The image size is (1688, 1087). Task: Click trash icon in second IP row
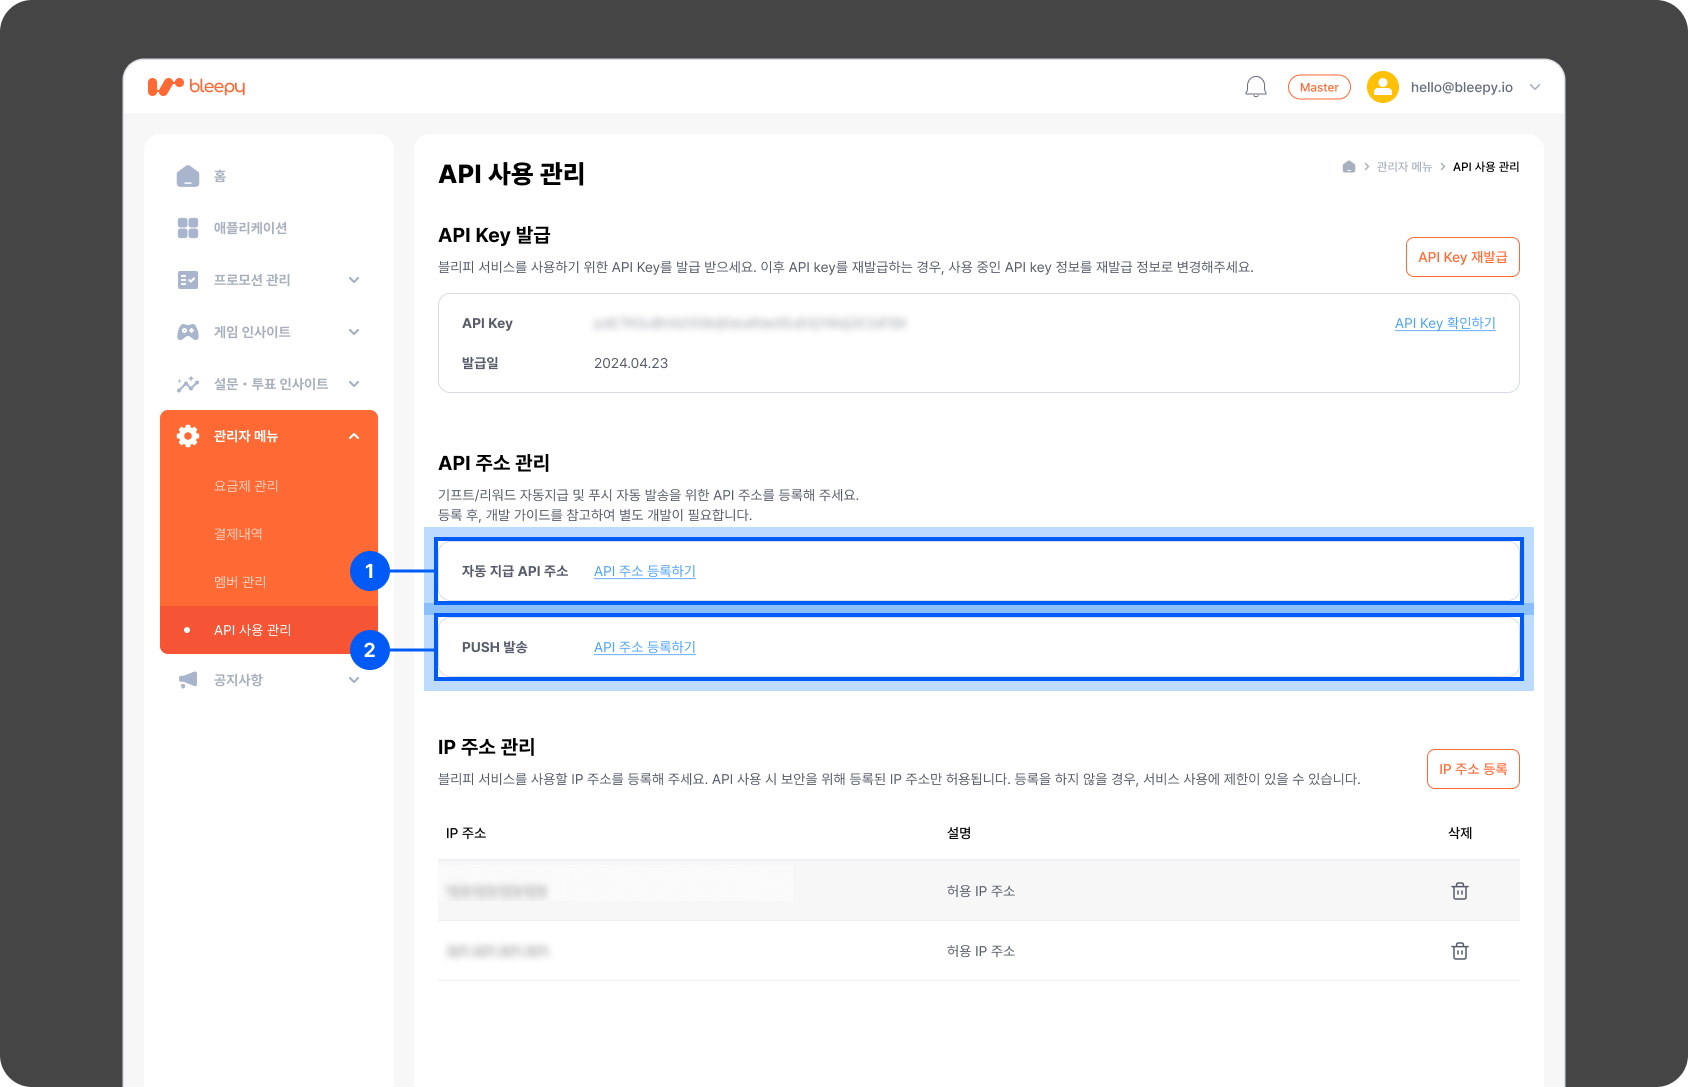(1459, 951)
